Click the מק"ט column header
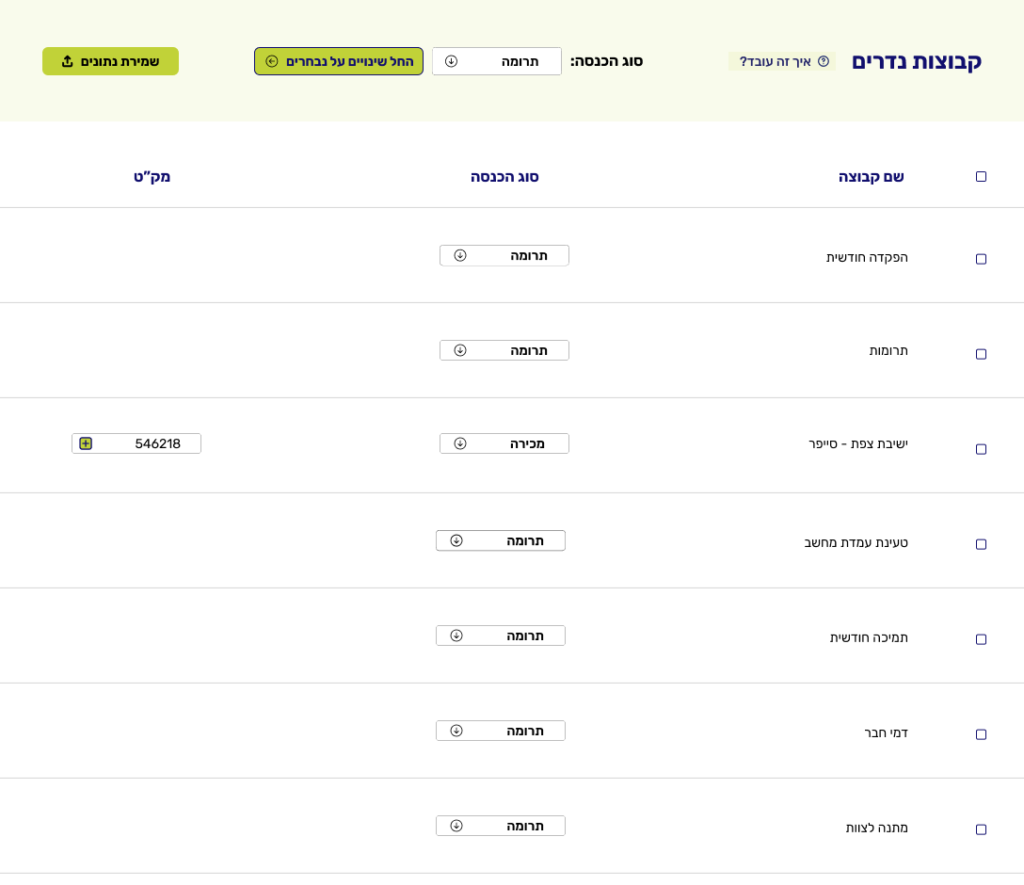 point(152,177)
